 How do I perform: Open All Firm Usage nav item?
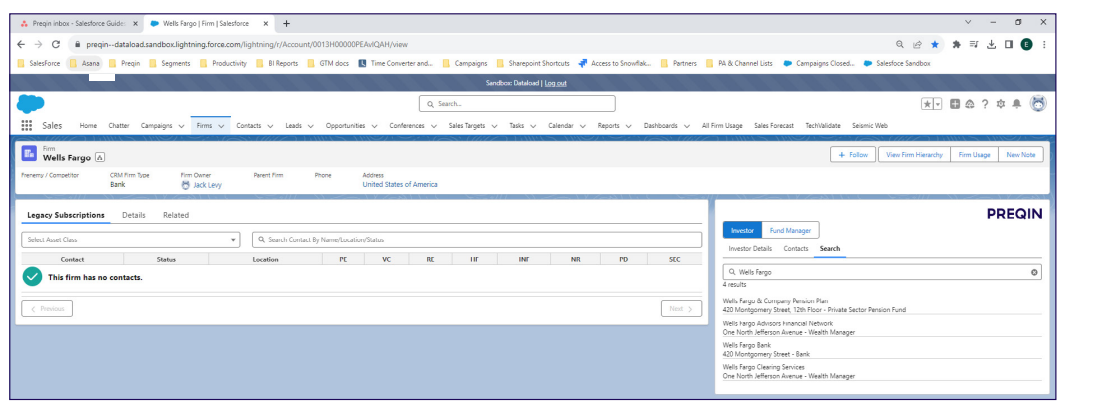[x=722, y=126]
